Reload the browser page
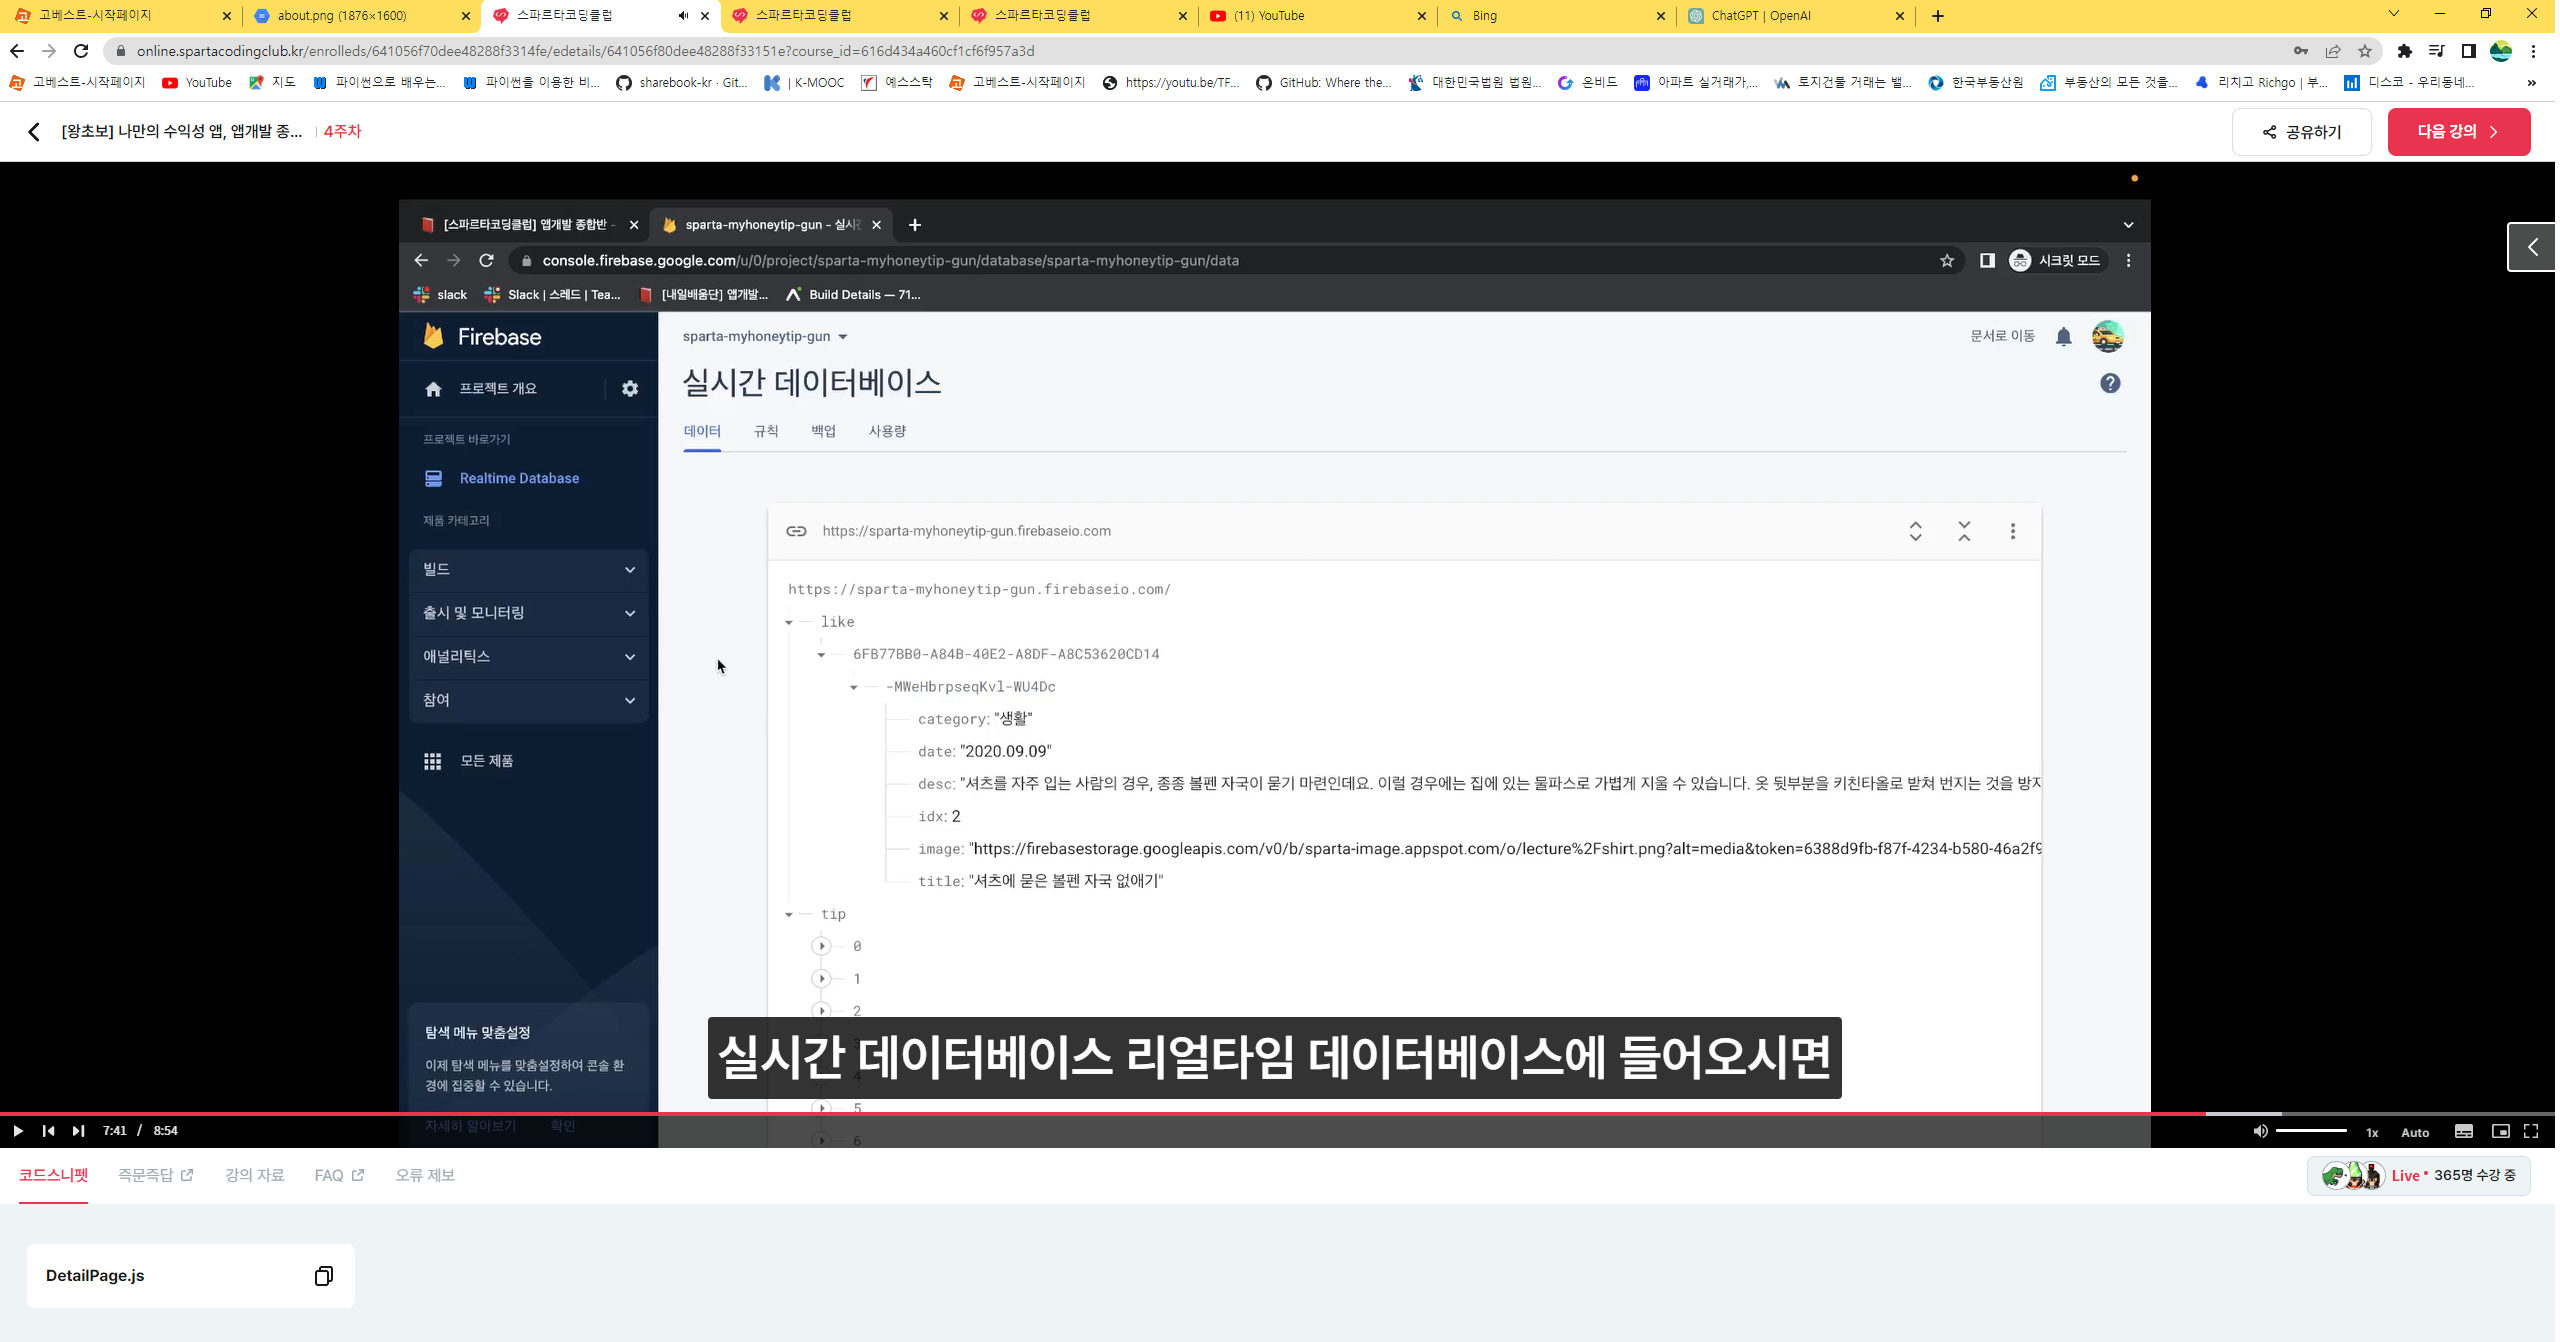The height and width of the screenshot is (1342, 2560). (82, 51)
